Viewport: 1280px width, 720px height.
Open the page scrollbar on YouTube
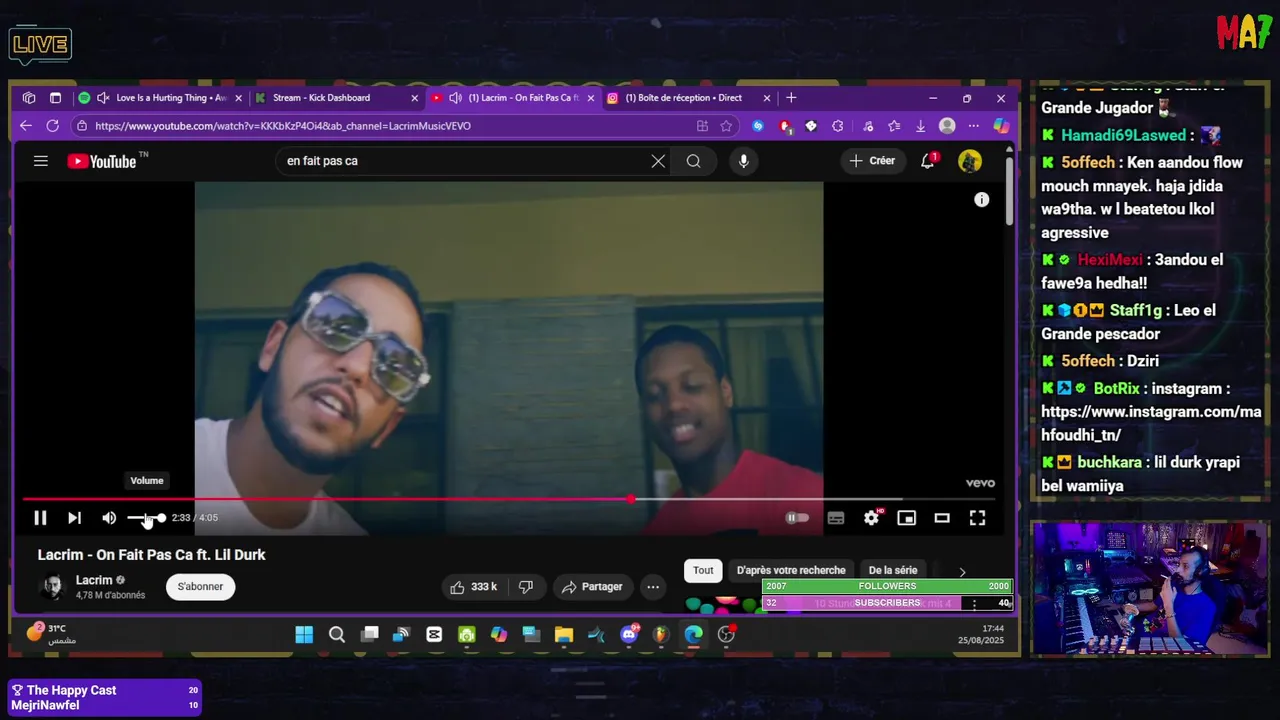pyautogui.click(x=1009, y=190)
